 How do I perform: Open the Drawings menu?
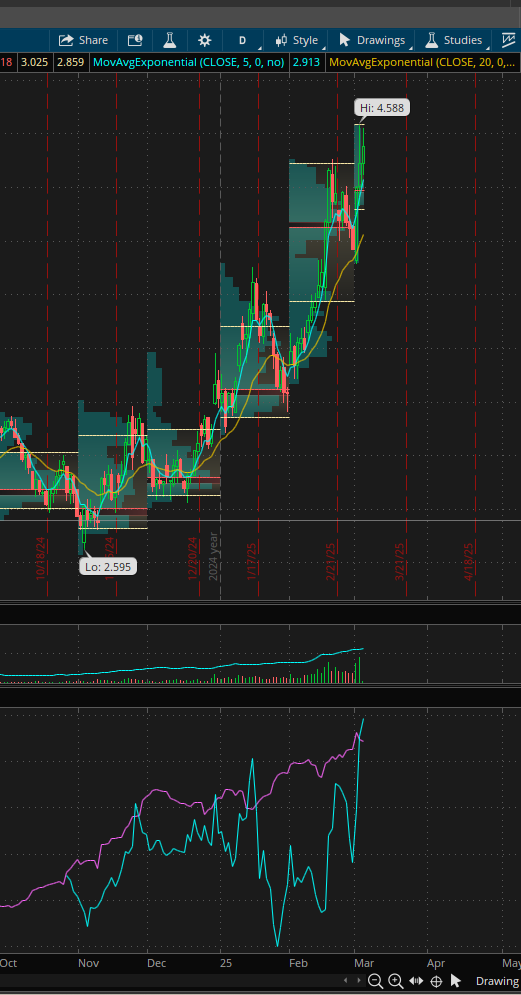[x=372, y=40]
